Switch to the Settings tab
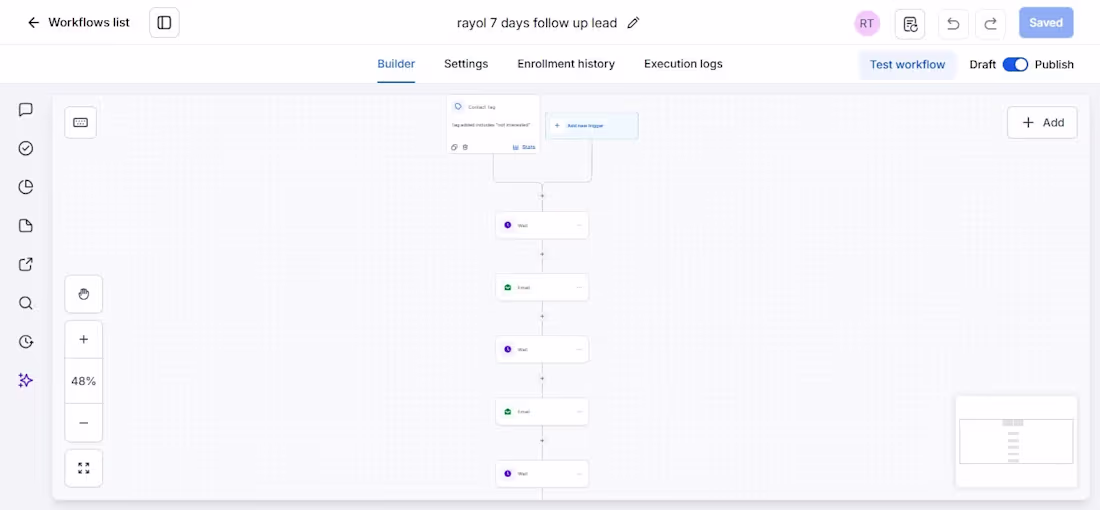This screenshot has height=510, width=1100. coord(466,64)
